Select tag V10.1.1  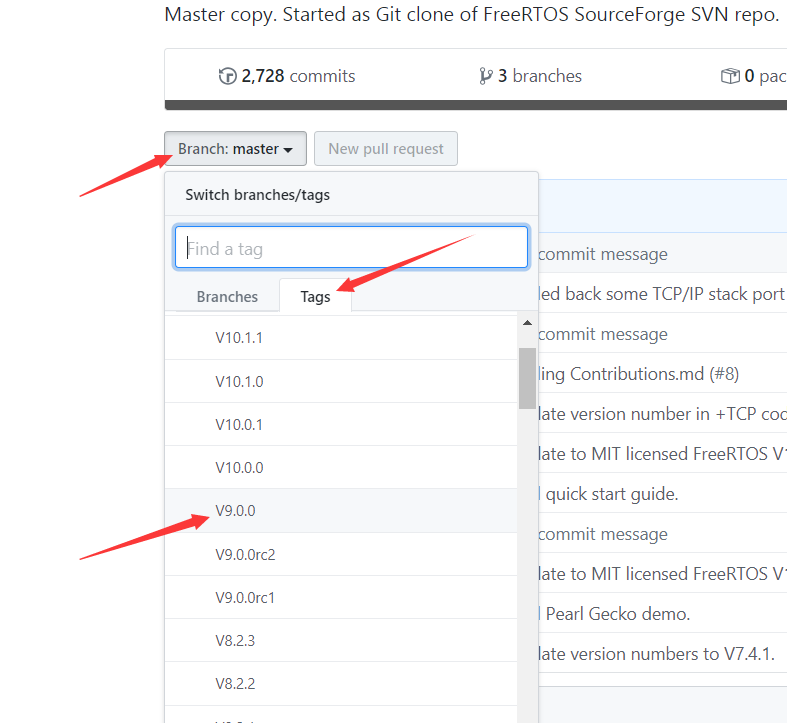[239, 338]
